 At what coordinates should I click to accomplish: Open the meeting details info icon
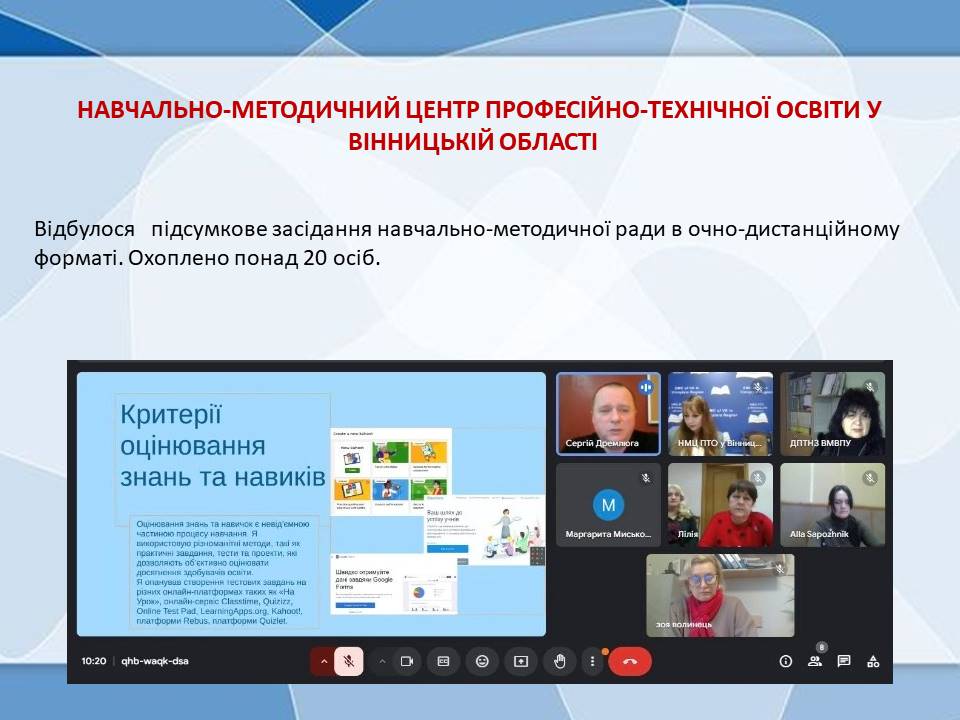pyautogui.click(x=785, y=661)
